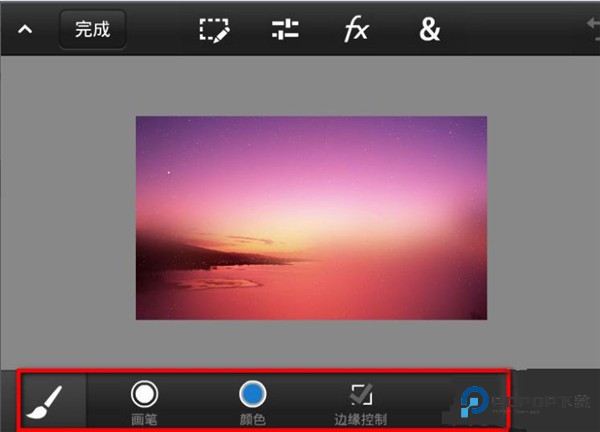The image size is (600, 432).
Task: Toggle the 边缘控制 checkbox
Action: (361, 394)
